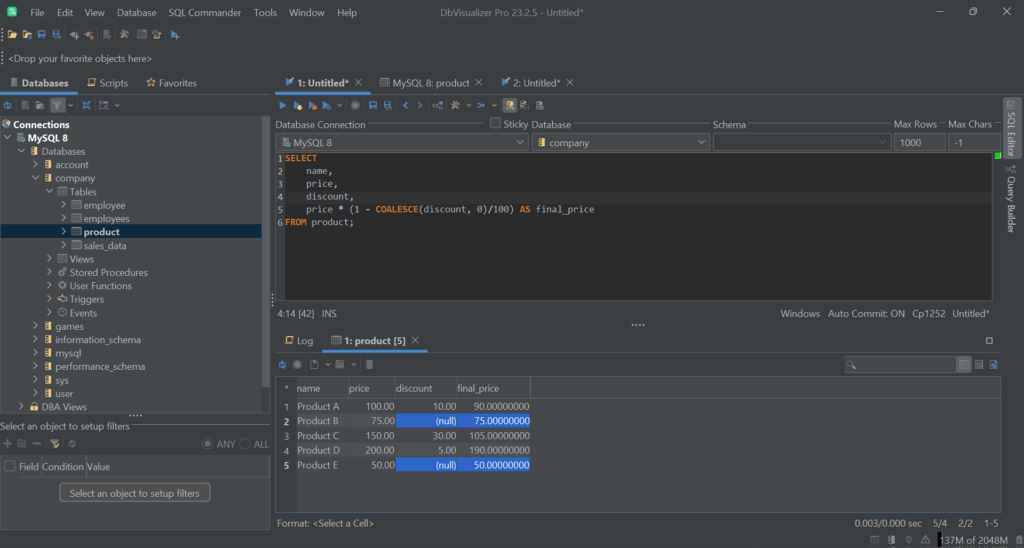The height and width of the screenshot is (548, 1024).
Task: Open the execute options dropdown arrow in editor toolbar
Action: tap(340, 105)
